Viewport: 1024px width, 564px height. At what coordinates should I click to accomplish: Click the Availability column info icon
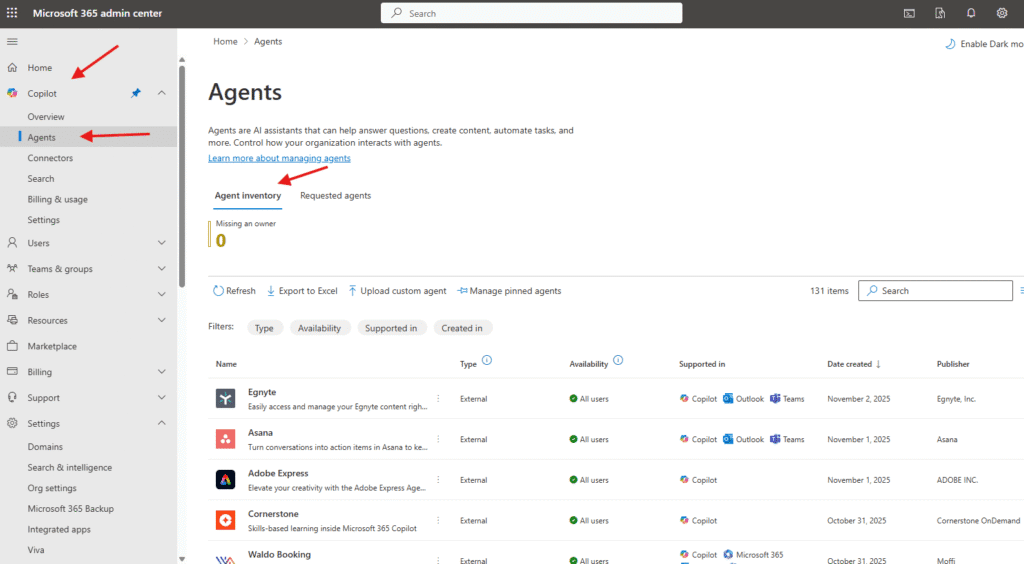tap(618, 361)
